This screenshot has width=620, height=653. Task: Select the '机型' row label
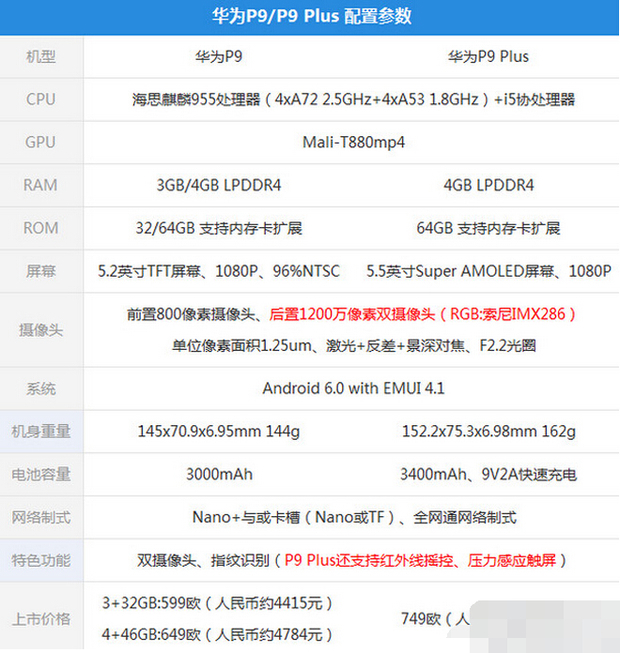41,56
